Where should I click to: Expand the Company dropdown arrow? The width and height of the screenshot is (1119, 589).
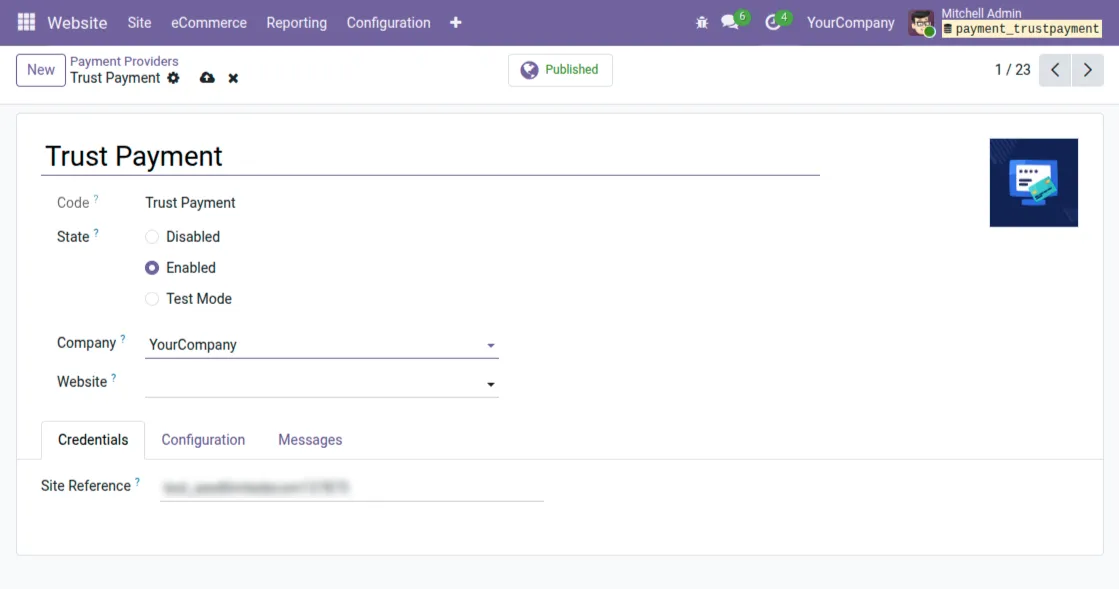pyautogui.click(x=490, y=346)
